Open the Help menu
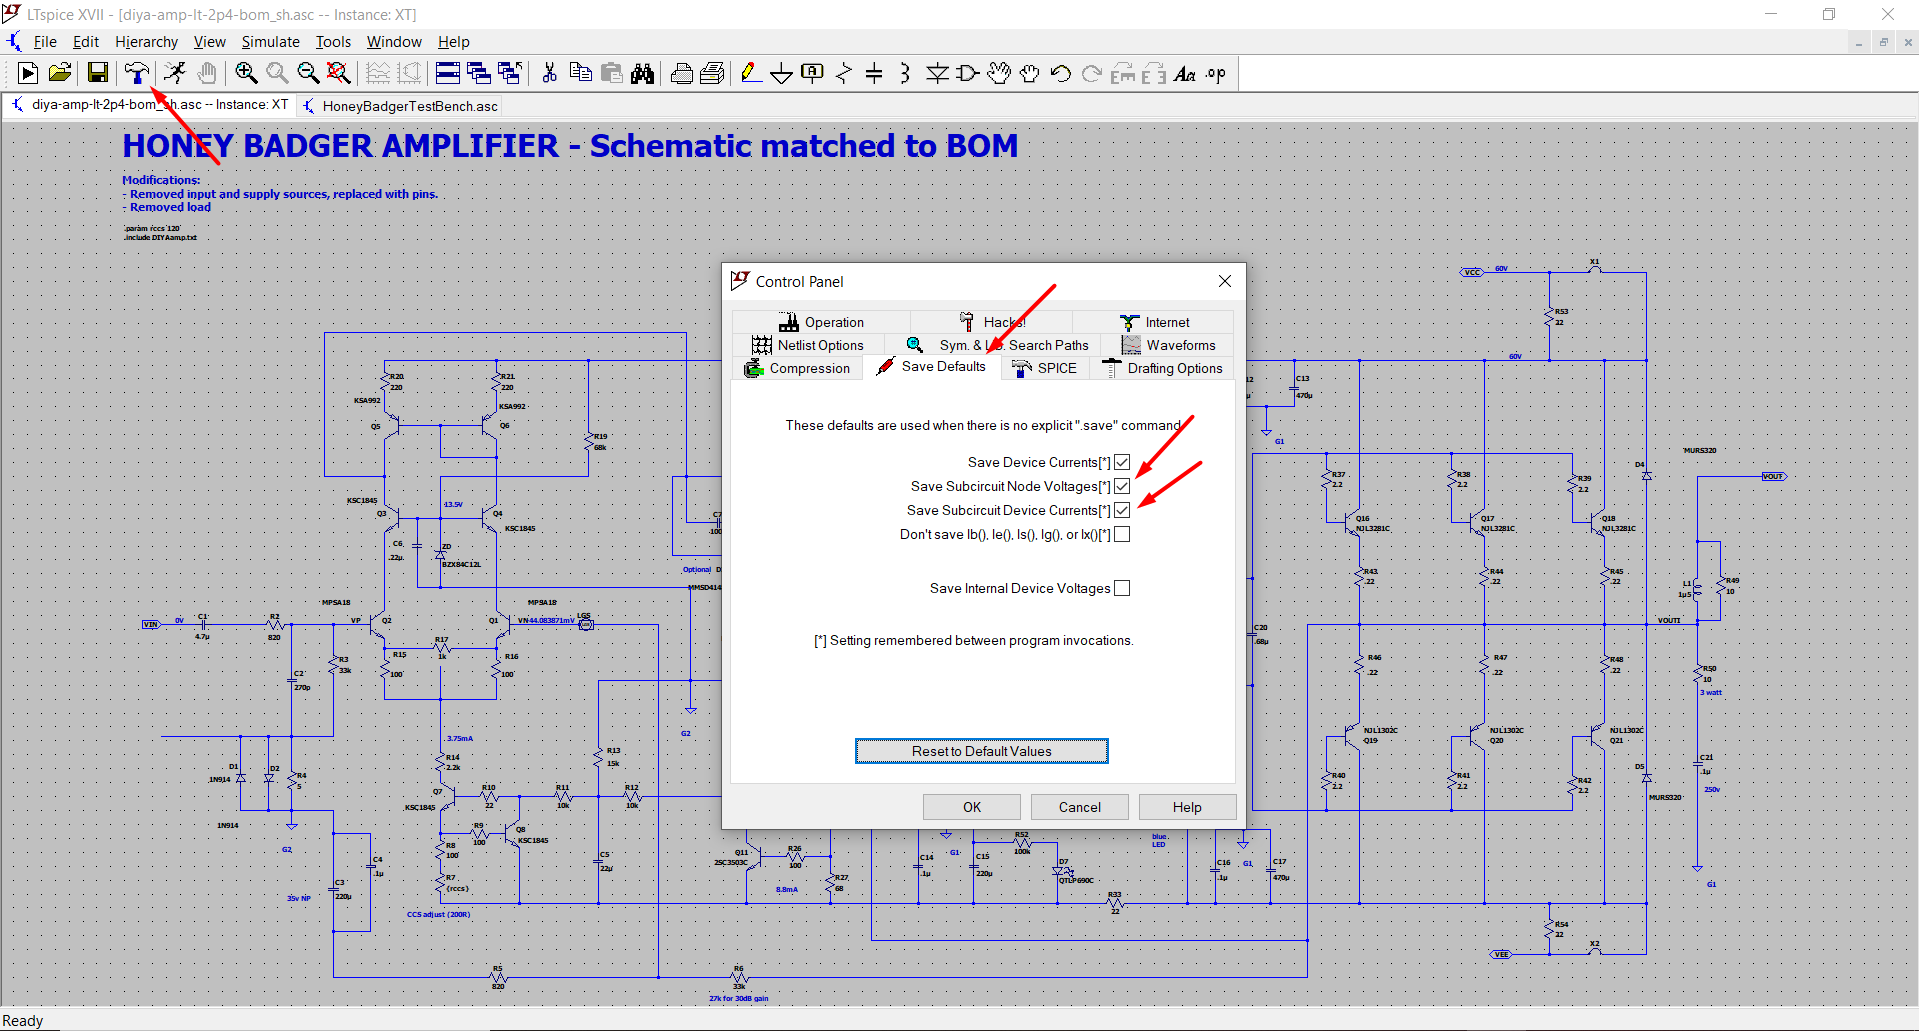 click(x=453, y=42)
